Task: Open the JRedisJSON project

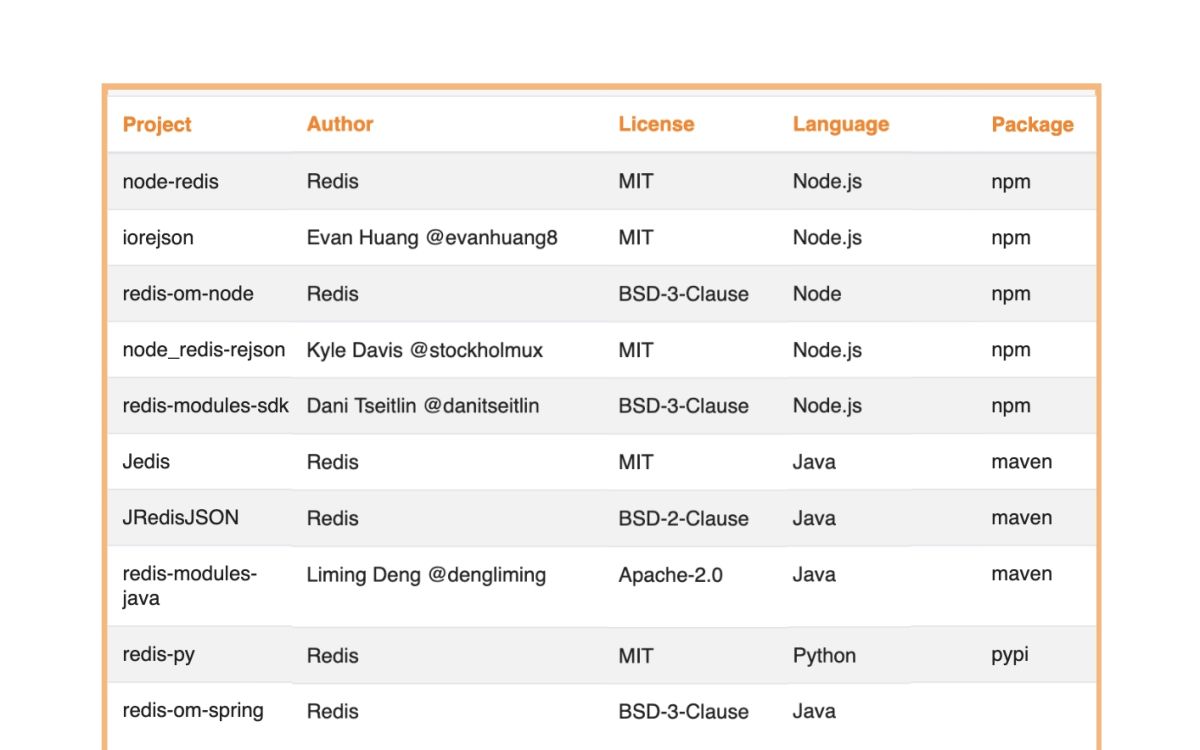Action: (x=181, y=518)
